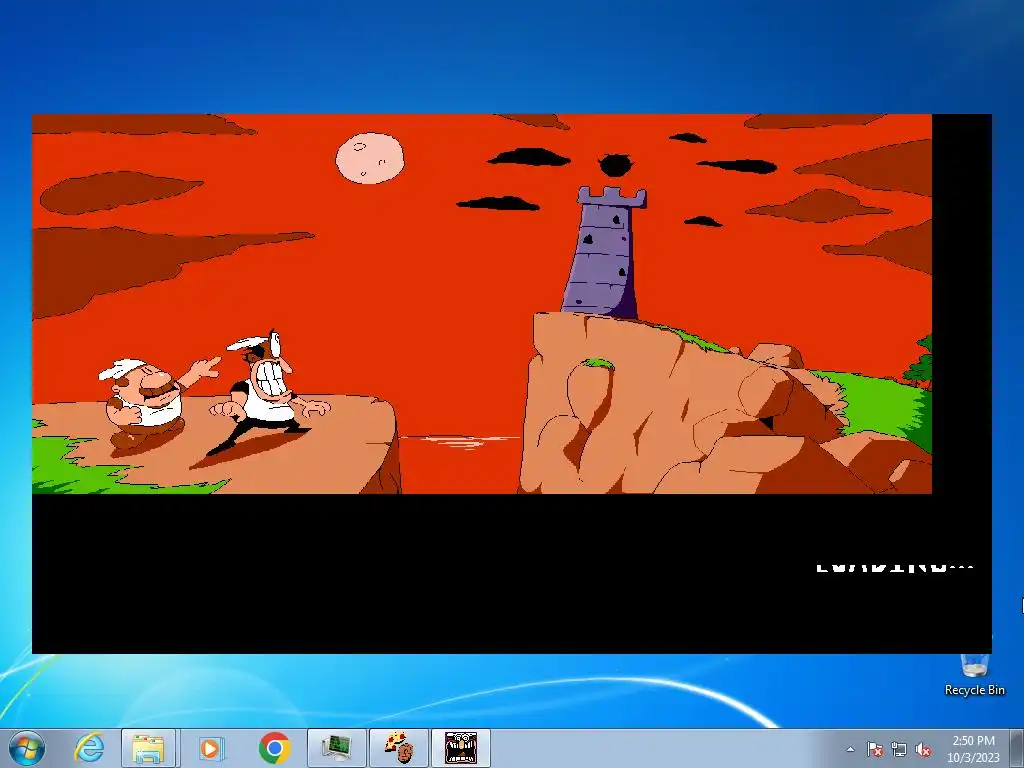Click the grinning chef character Peppino
The height and width of the screenshot is (768, 1024).
click(x=269, y=394)
